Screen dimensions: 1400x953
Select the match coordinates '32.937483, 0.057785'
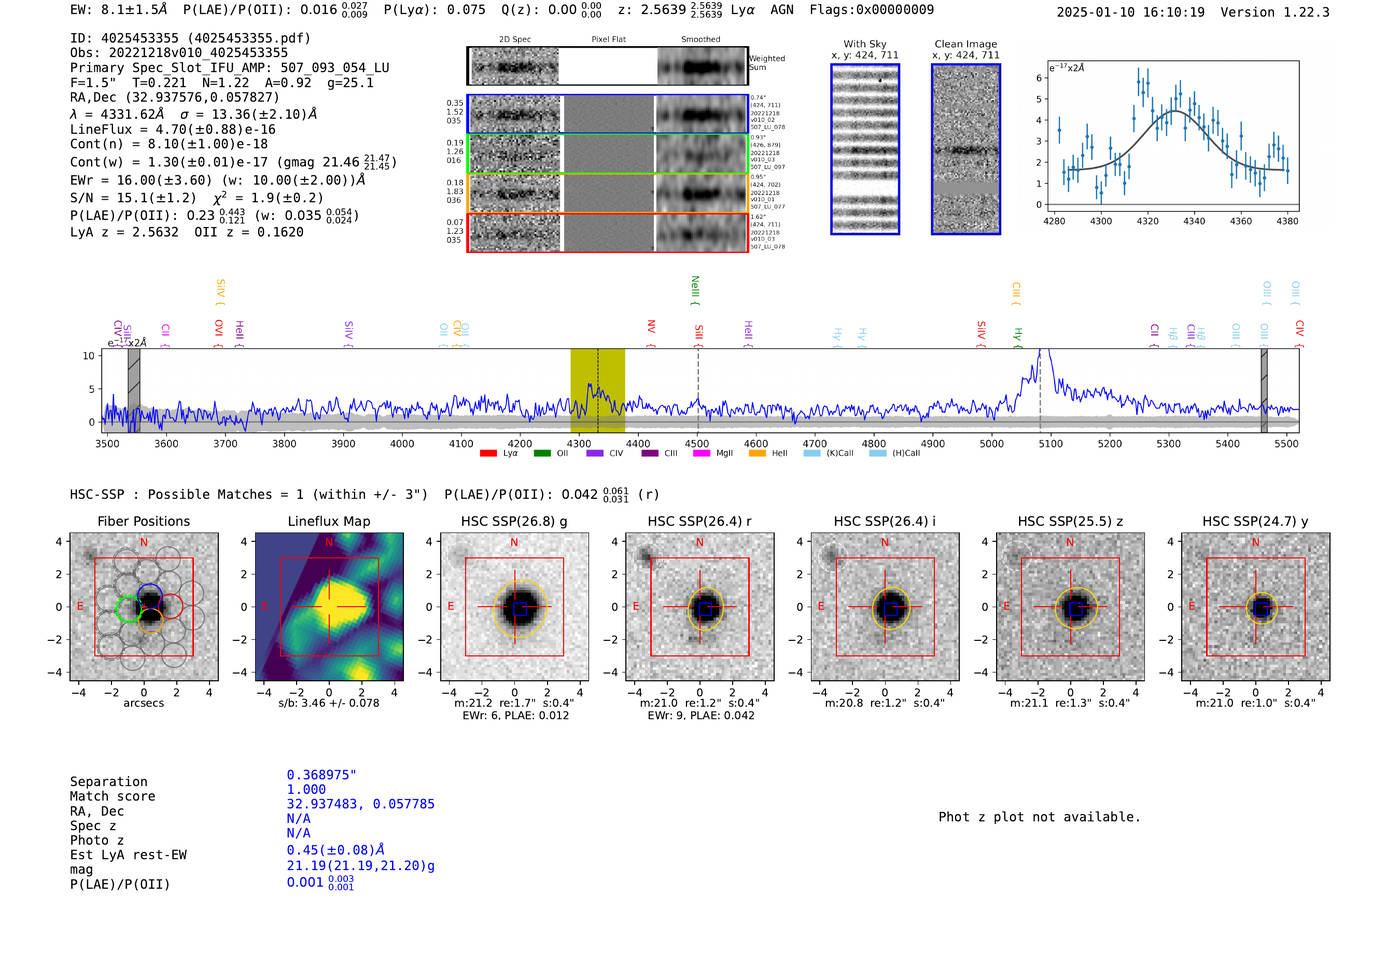coord(361,804)
